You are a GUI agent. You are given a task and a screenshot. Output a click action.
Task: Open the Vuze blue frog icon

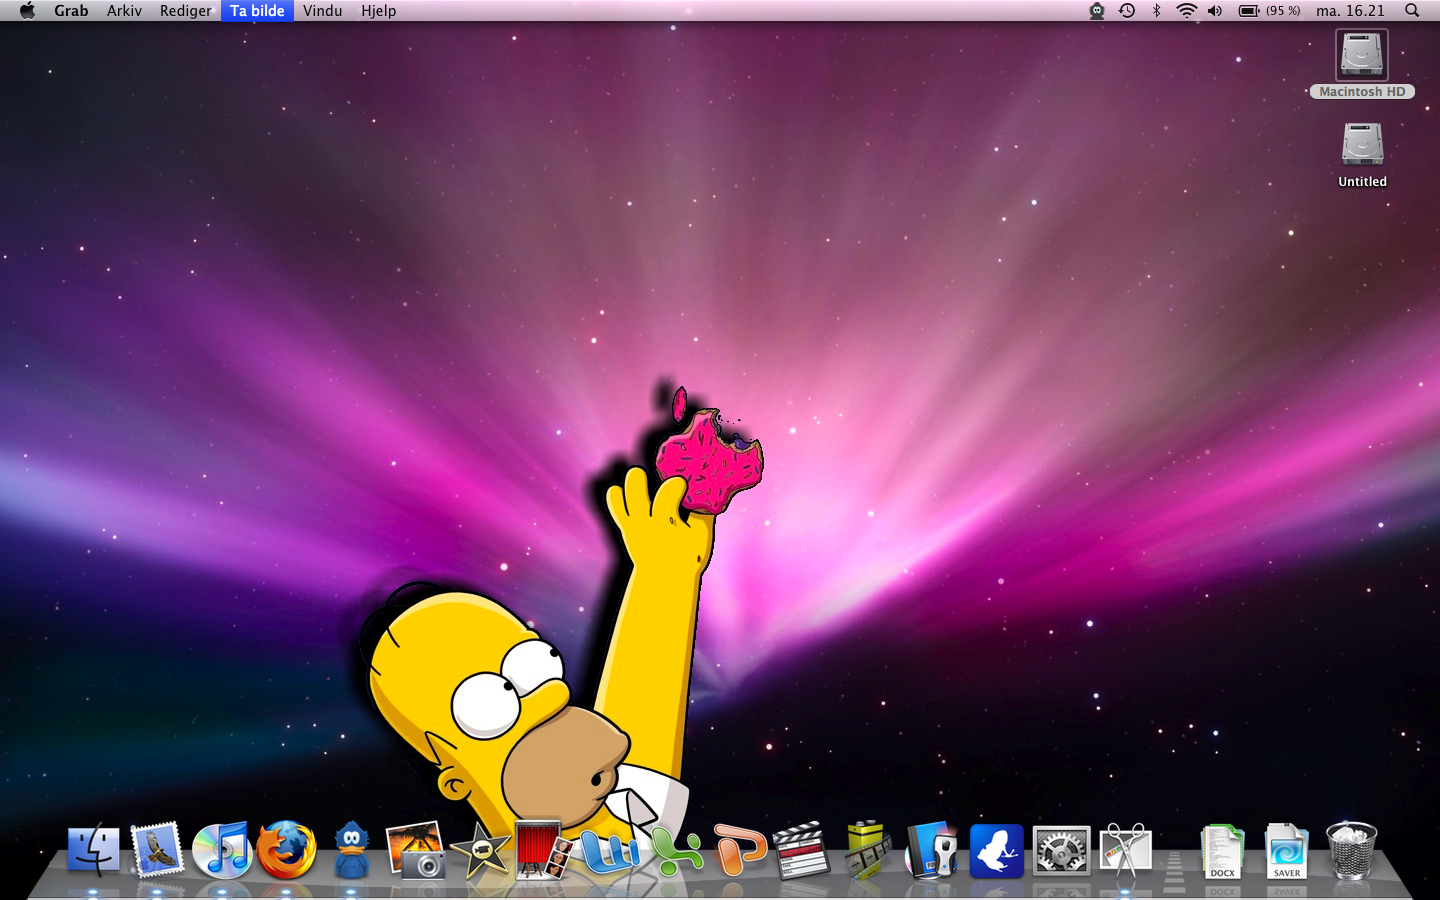(996, 851)
